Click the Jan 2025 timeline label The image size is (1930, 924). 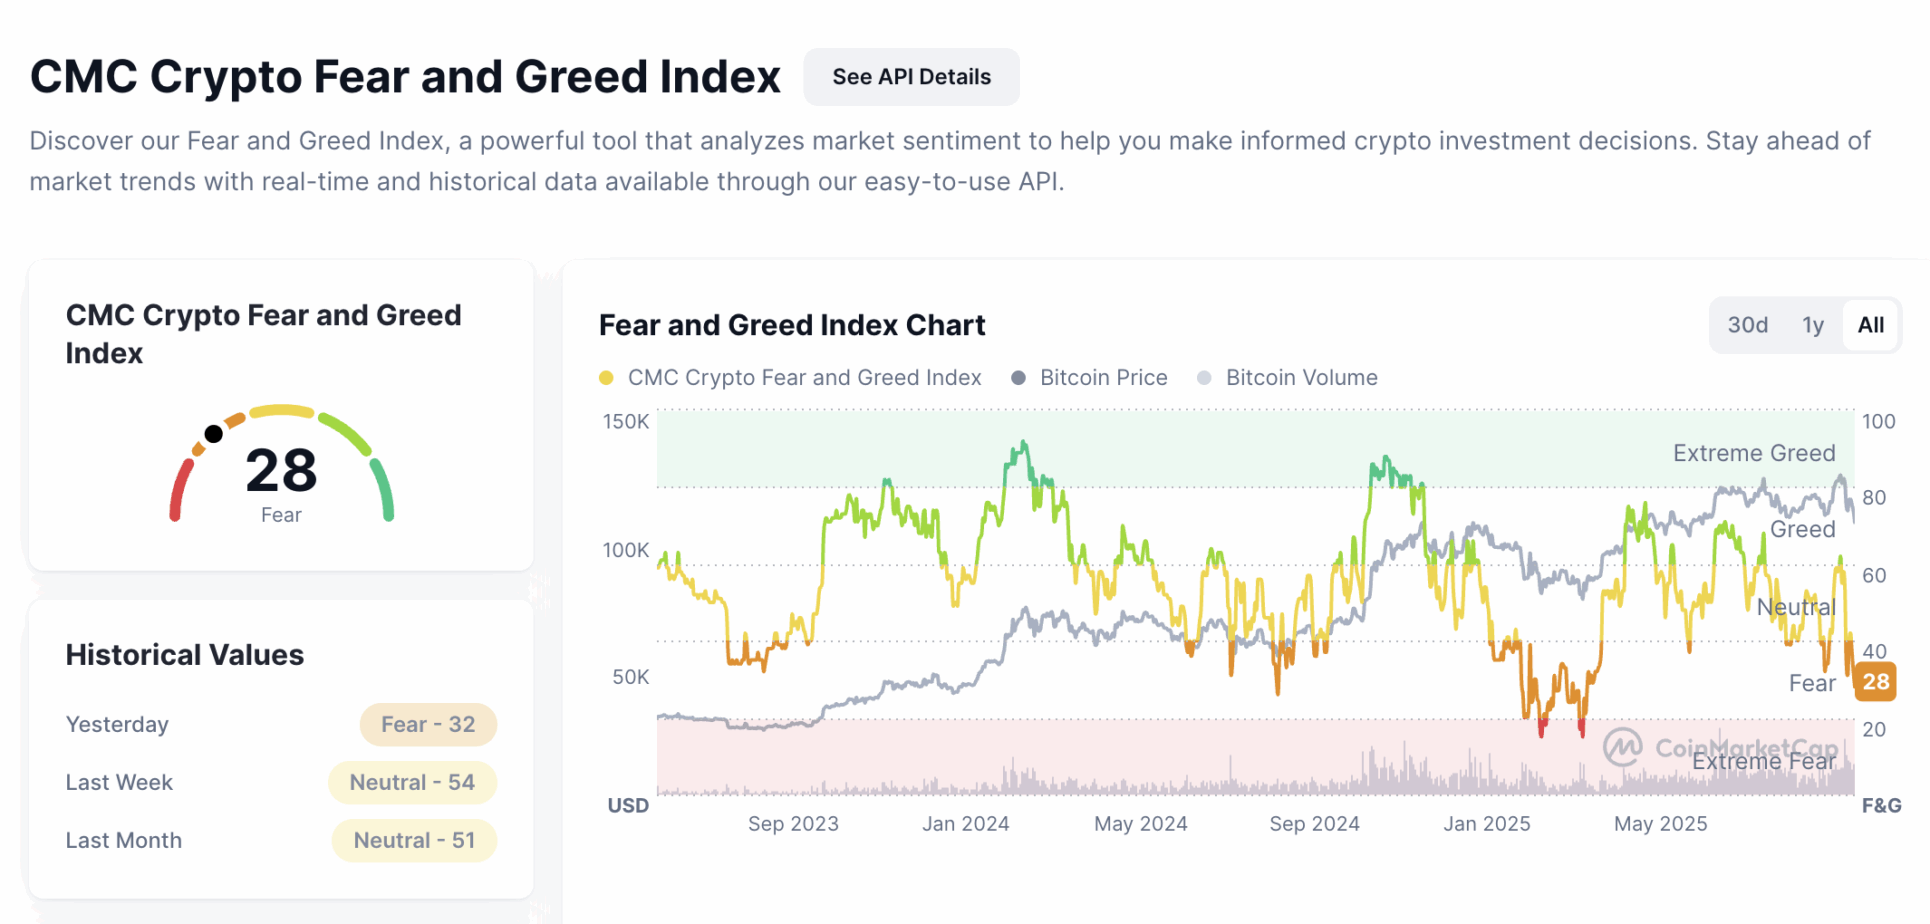pyautogui.click(x=1486, y=824)
